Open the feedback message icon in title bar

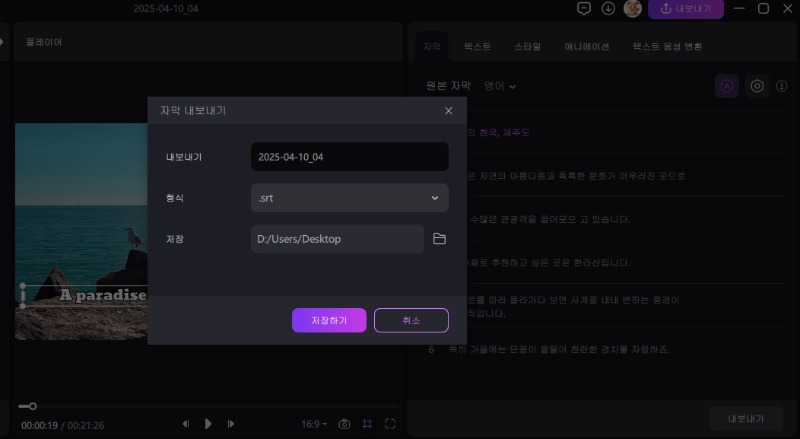(x=584, y=8)
